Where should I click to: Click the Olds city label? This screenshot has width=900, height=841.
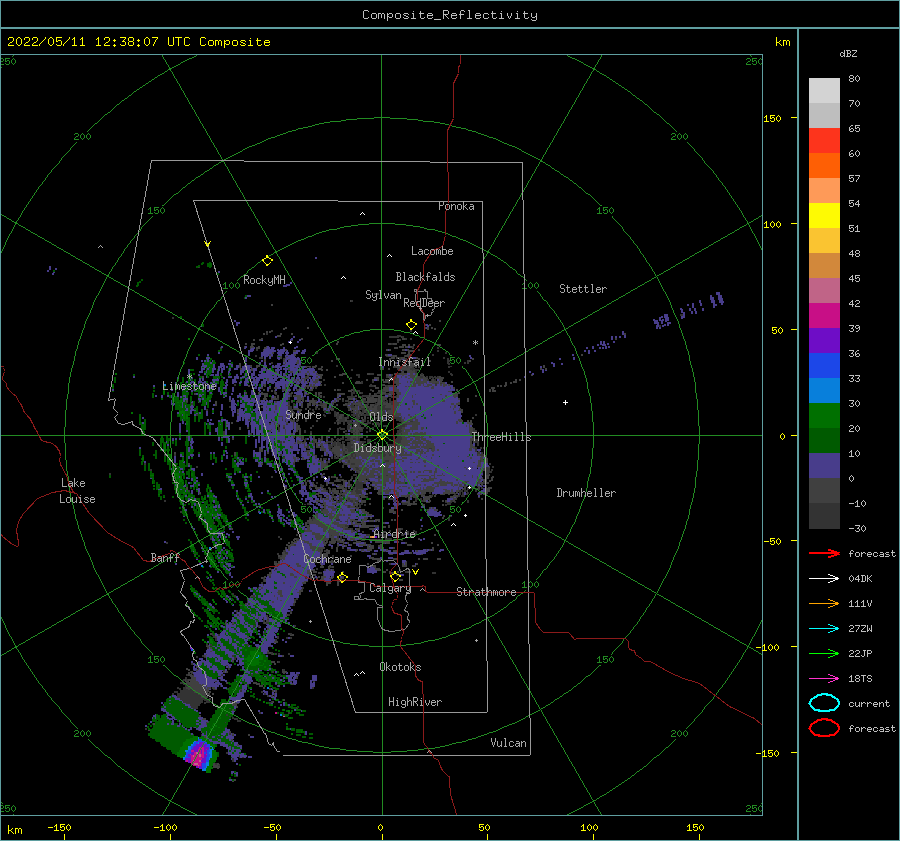381,417
